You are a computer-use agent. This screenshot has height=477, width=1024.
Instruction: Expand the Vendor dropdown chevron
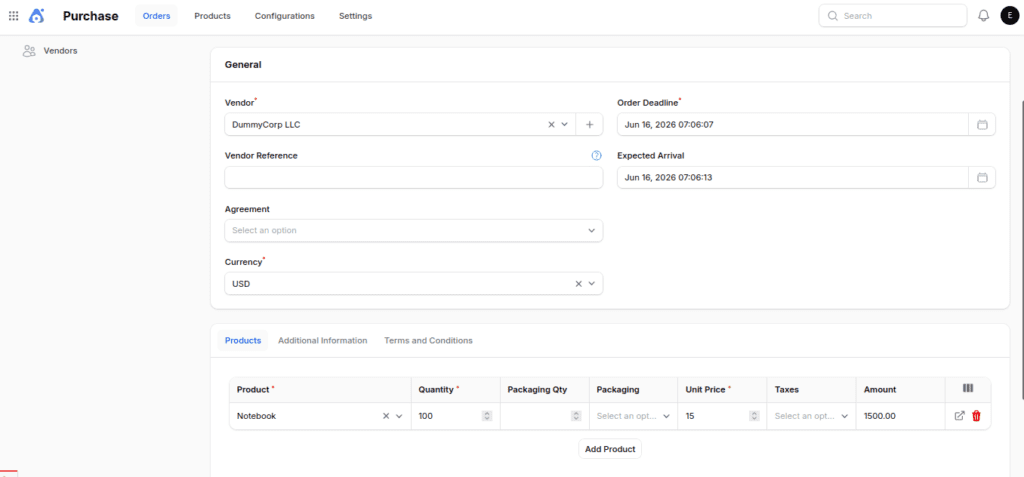(565, 124)
